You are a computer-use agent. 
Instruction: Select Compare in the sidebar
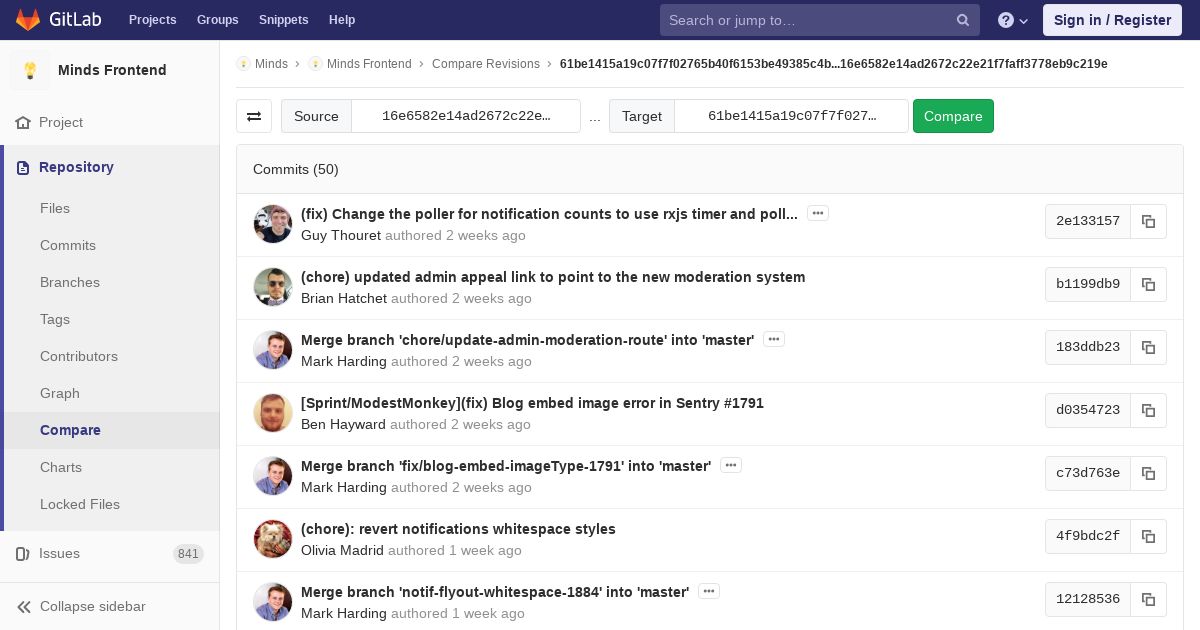click(70, 430)
